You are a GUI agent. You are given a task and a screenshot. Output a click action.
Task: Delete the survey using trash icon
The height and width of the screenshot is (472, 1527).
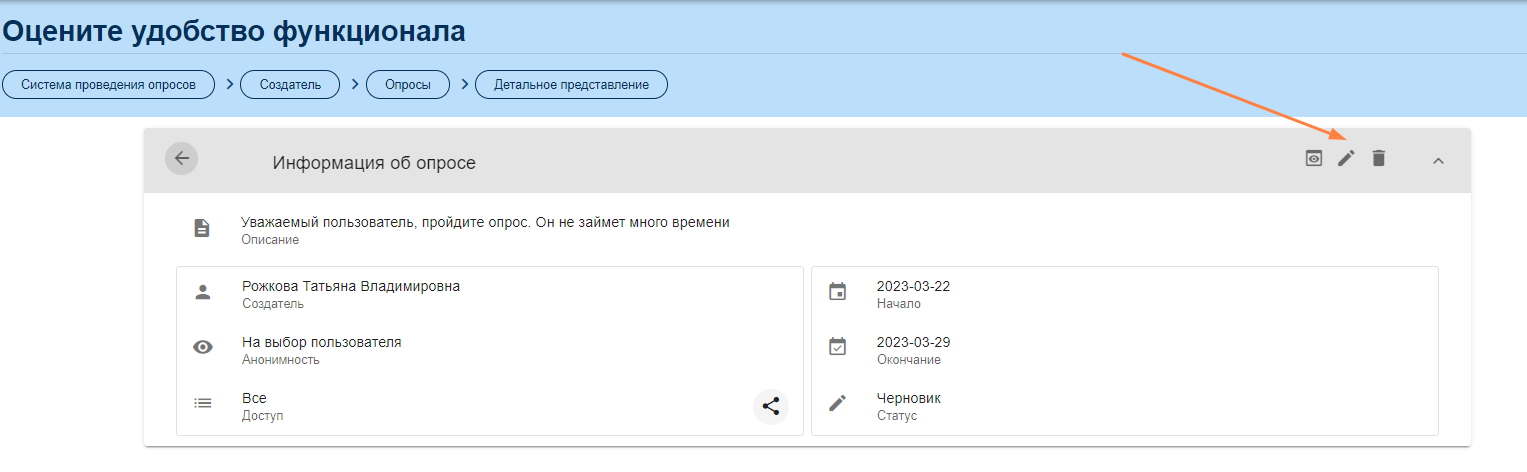click(x=1378, y=158)
